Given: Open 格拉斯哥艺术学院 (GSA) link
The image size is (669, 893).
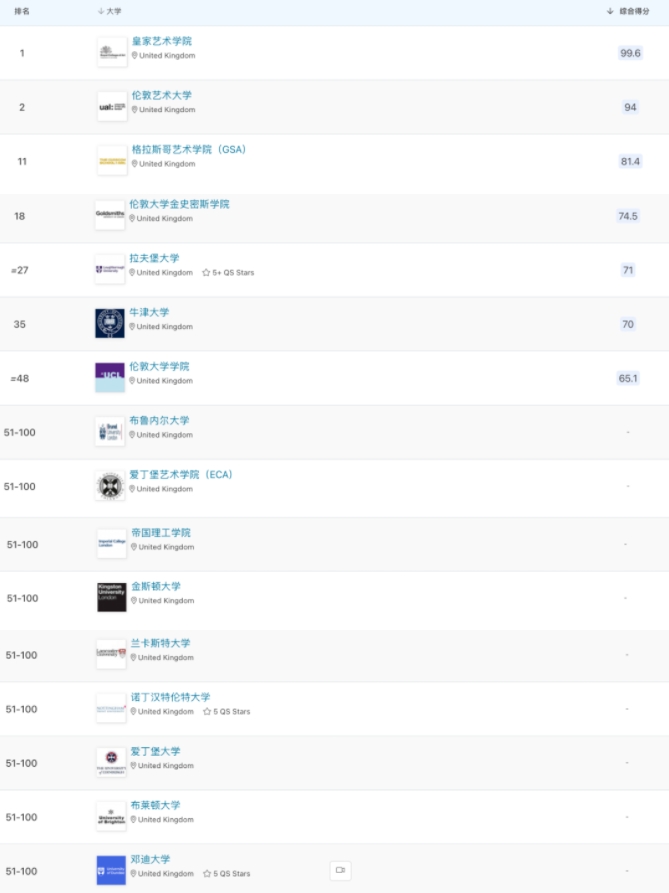Looking at the screenshot, I should [x=188, y=149].
